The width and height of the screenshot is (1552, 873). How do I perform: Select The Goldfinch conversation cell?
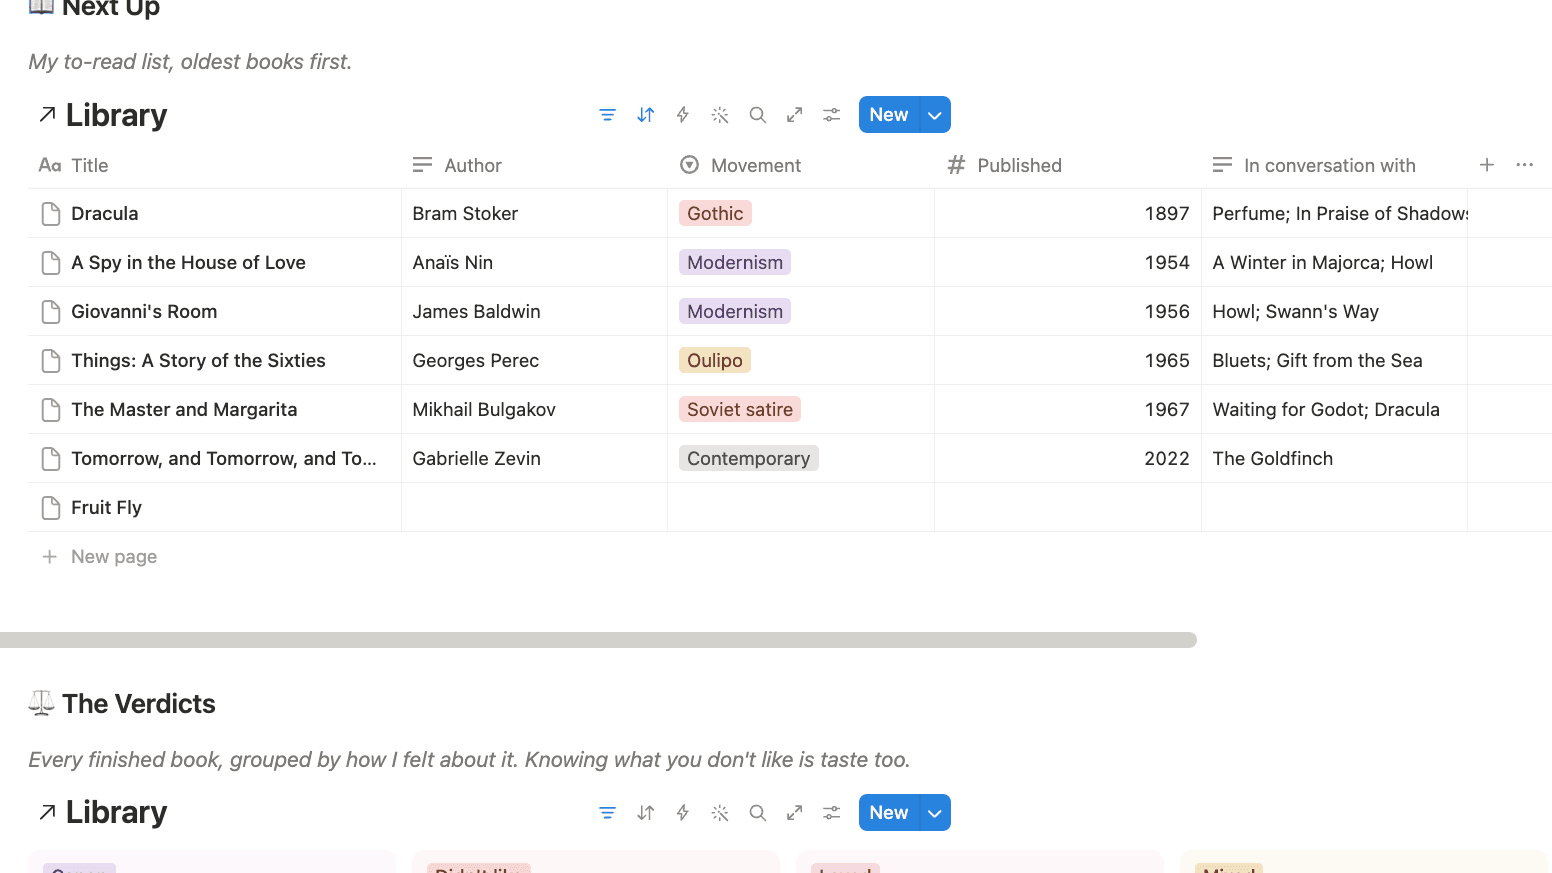(1334, 459)
